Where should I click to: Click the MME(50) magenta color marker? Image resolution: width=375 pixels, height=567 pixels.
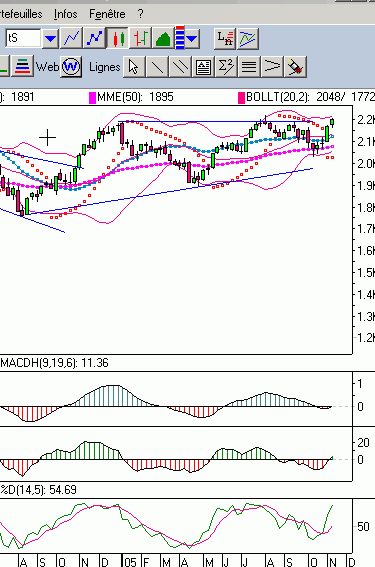pos(92,98)
